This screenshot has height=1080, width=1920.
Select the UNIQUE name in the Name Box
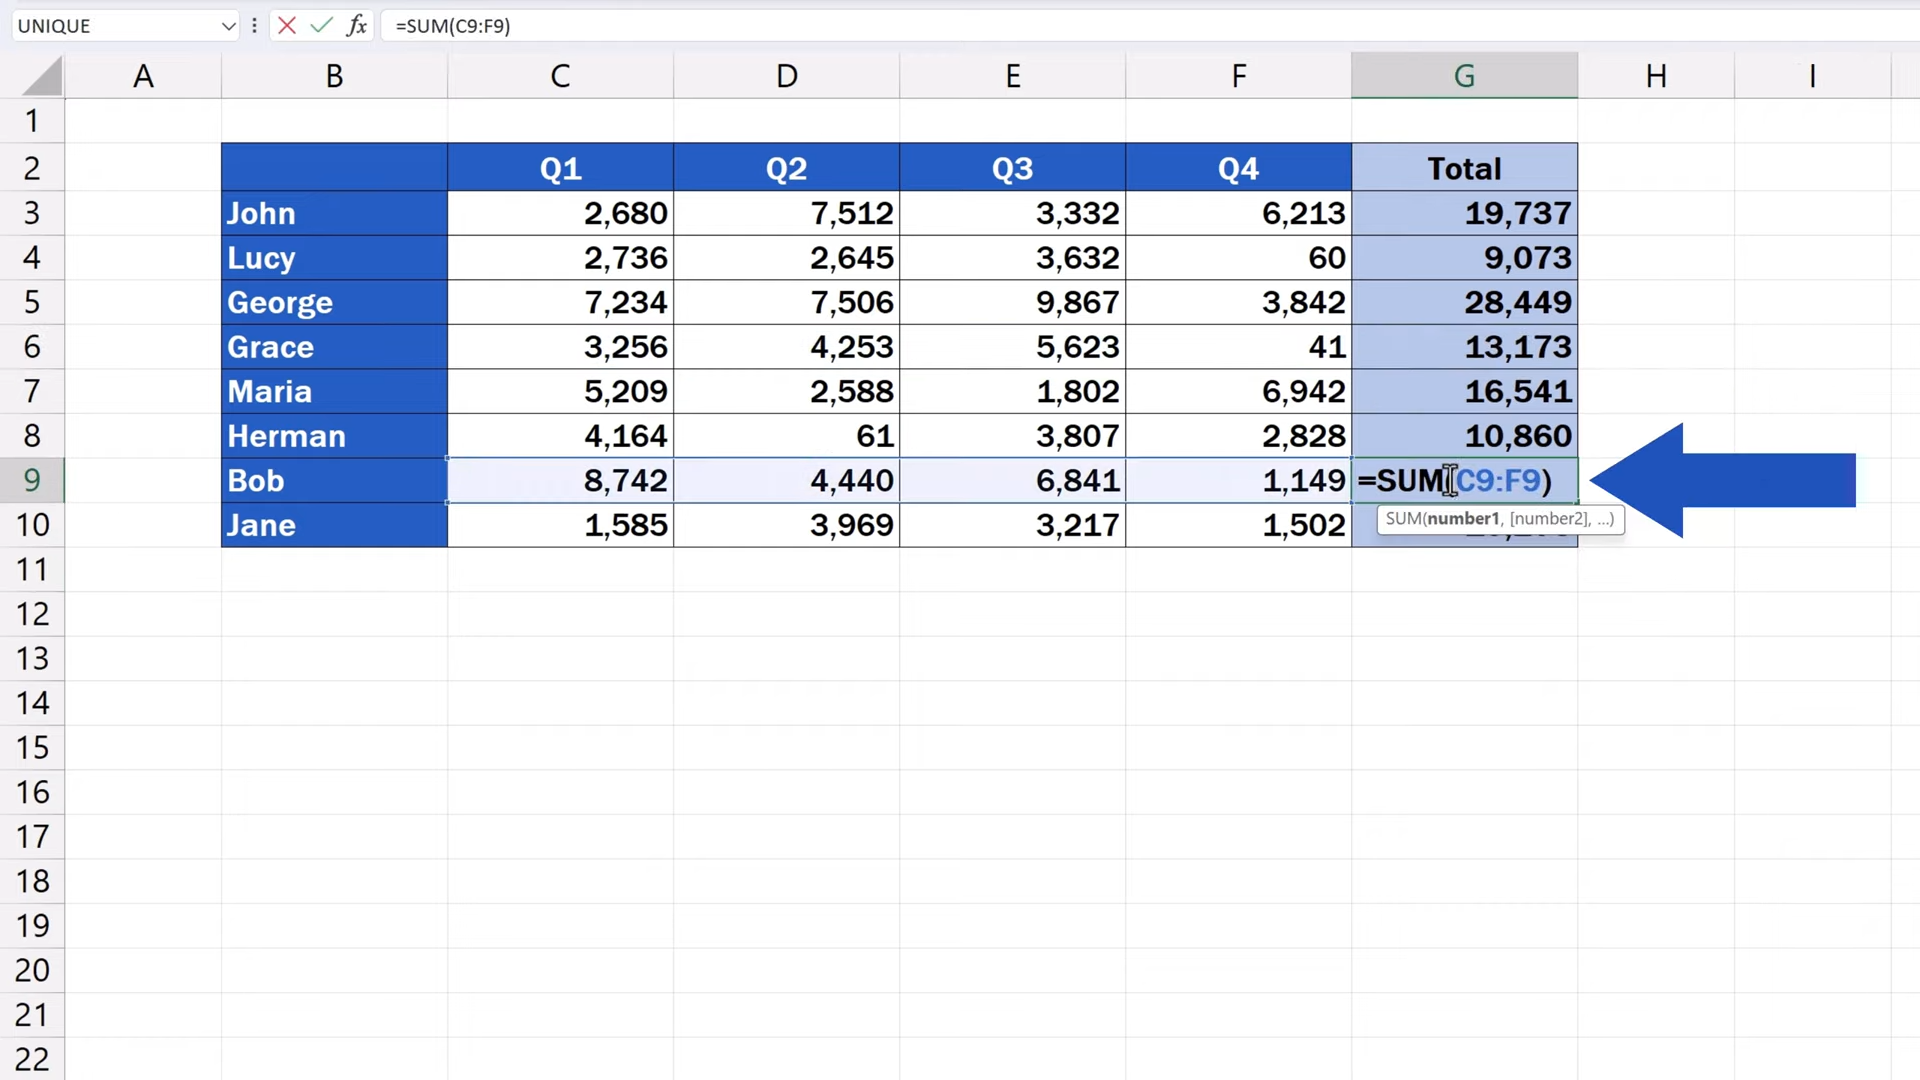(x=110, y=25)
